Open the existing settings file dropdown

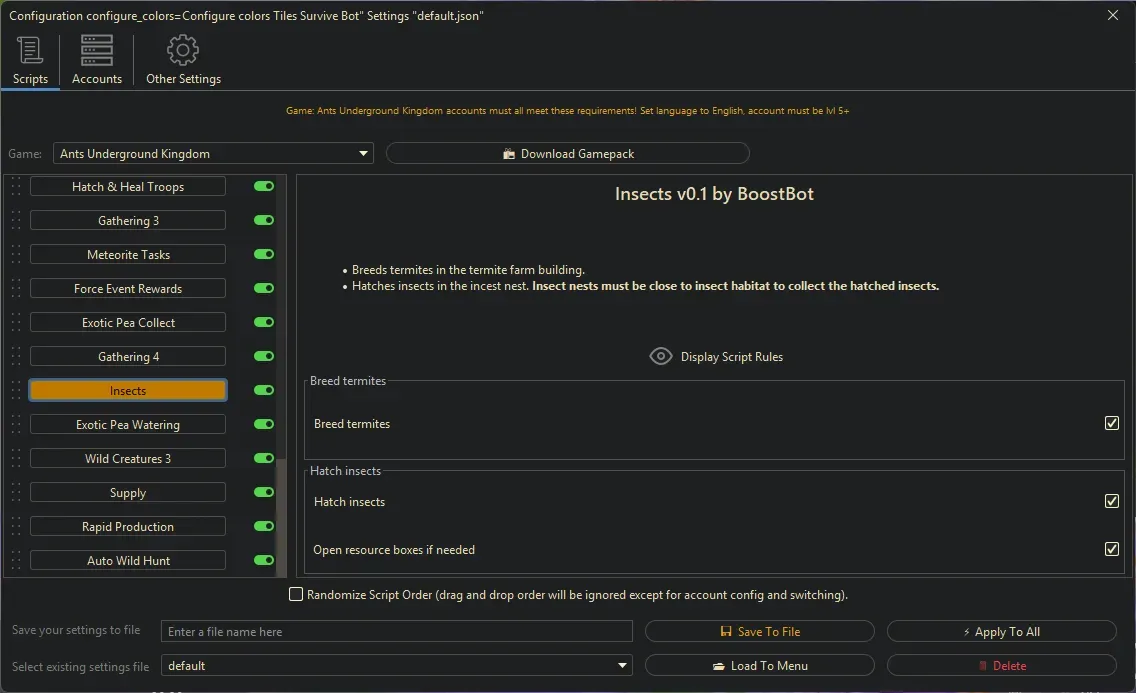[622, 666]
